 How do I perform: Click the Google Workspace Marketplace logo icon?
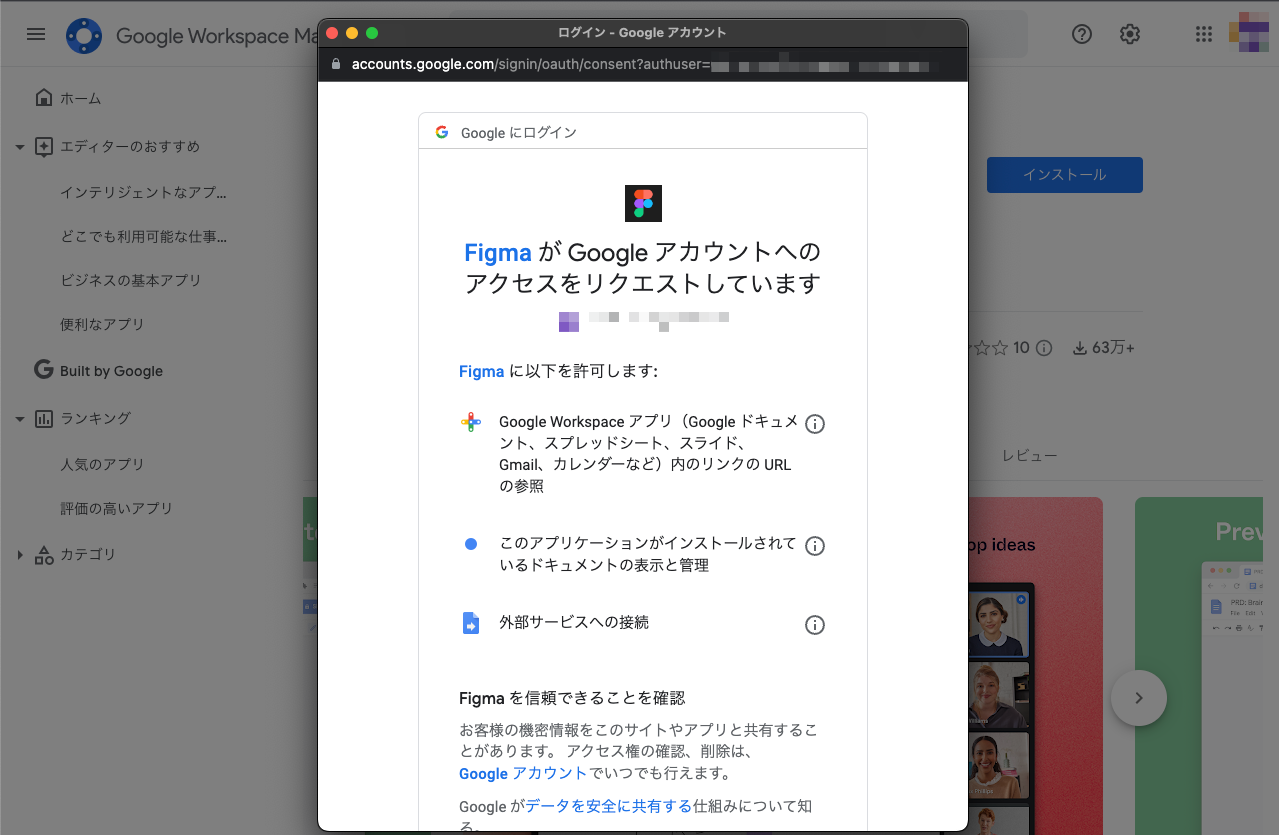[84, 36]
